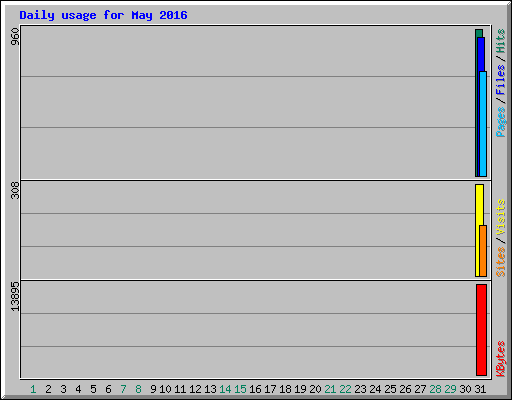Click day 15 on the x-axis
Screen dimensions: 512x400
coord(240,389)
